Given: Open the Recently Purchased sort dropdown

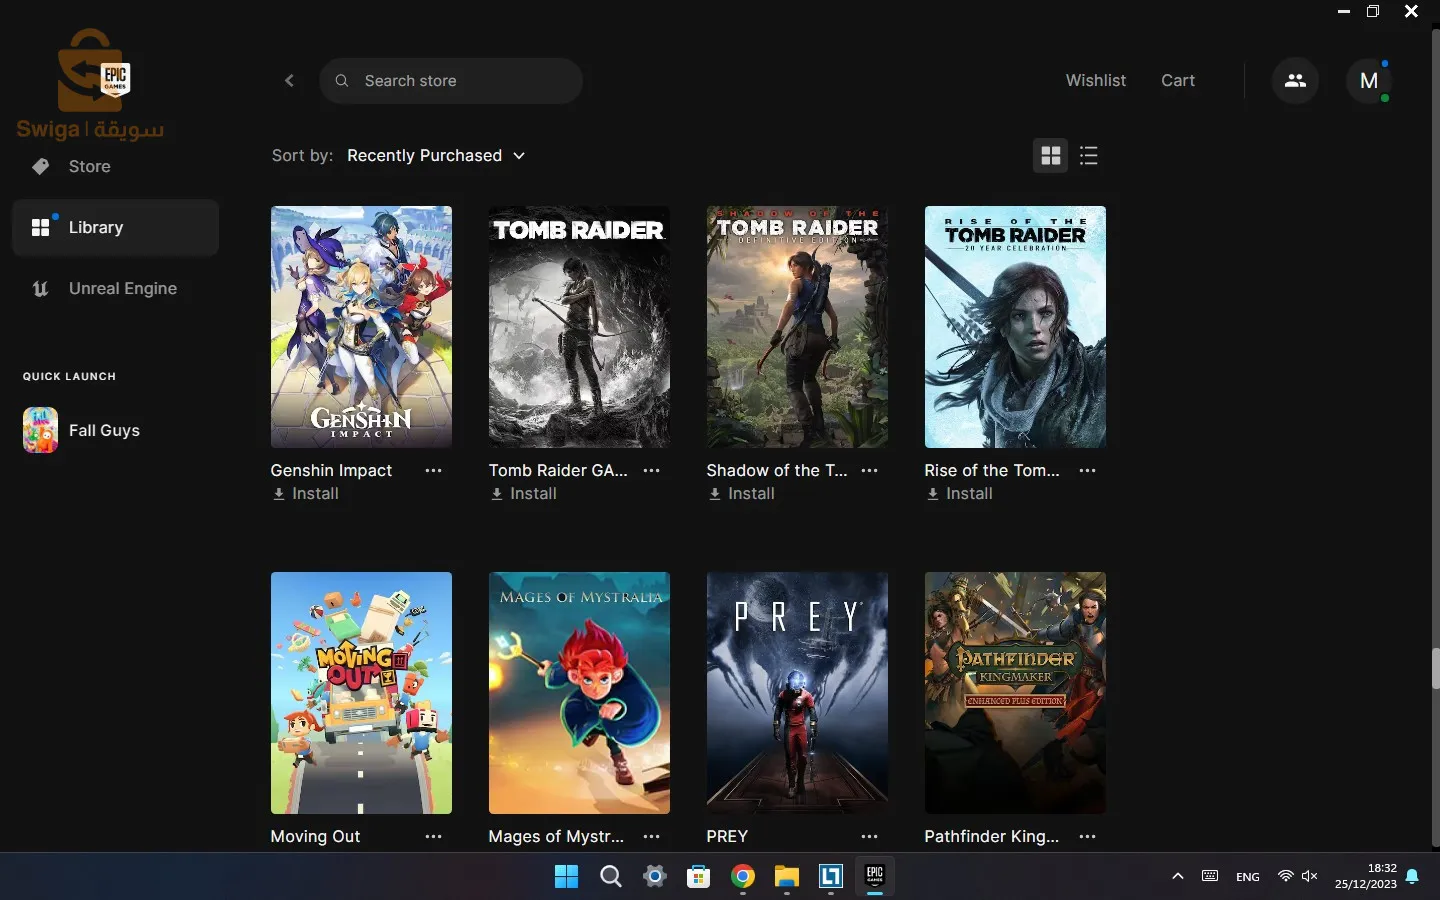Looking at the screenshot, I should 436,156.
